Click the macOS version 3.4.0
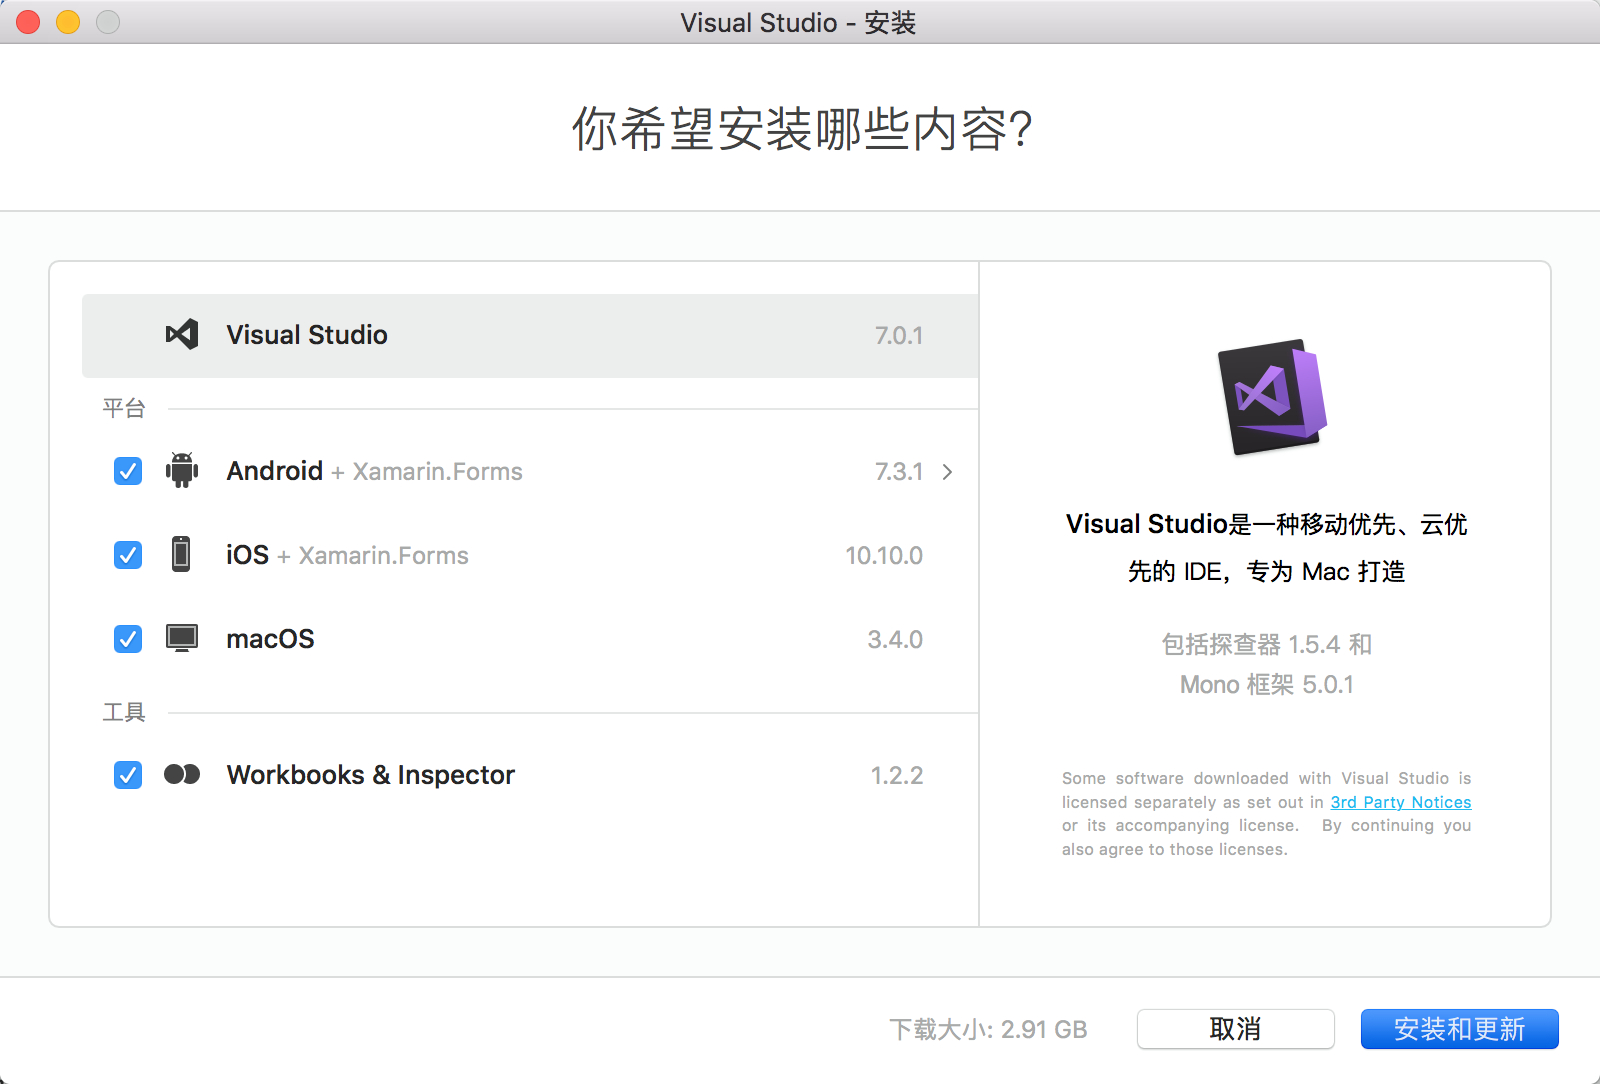 [x=895, y=640]
